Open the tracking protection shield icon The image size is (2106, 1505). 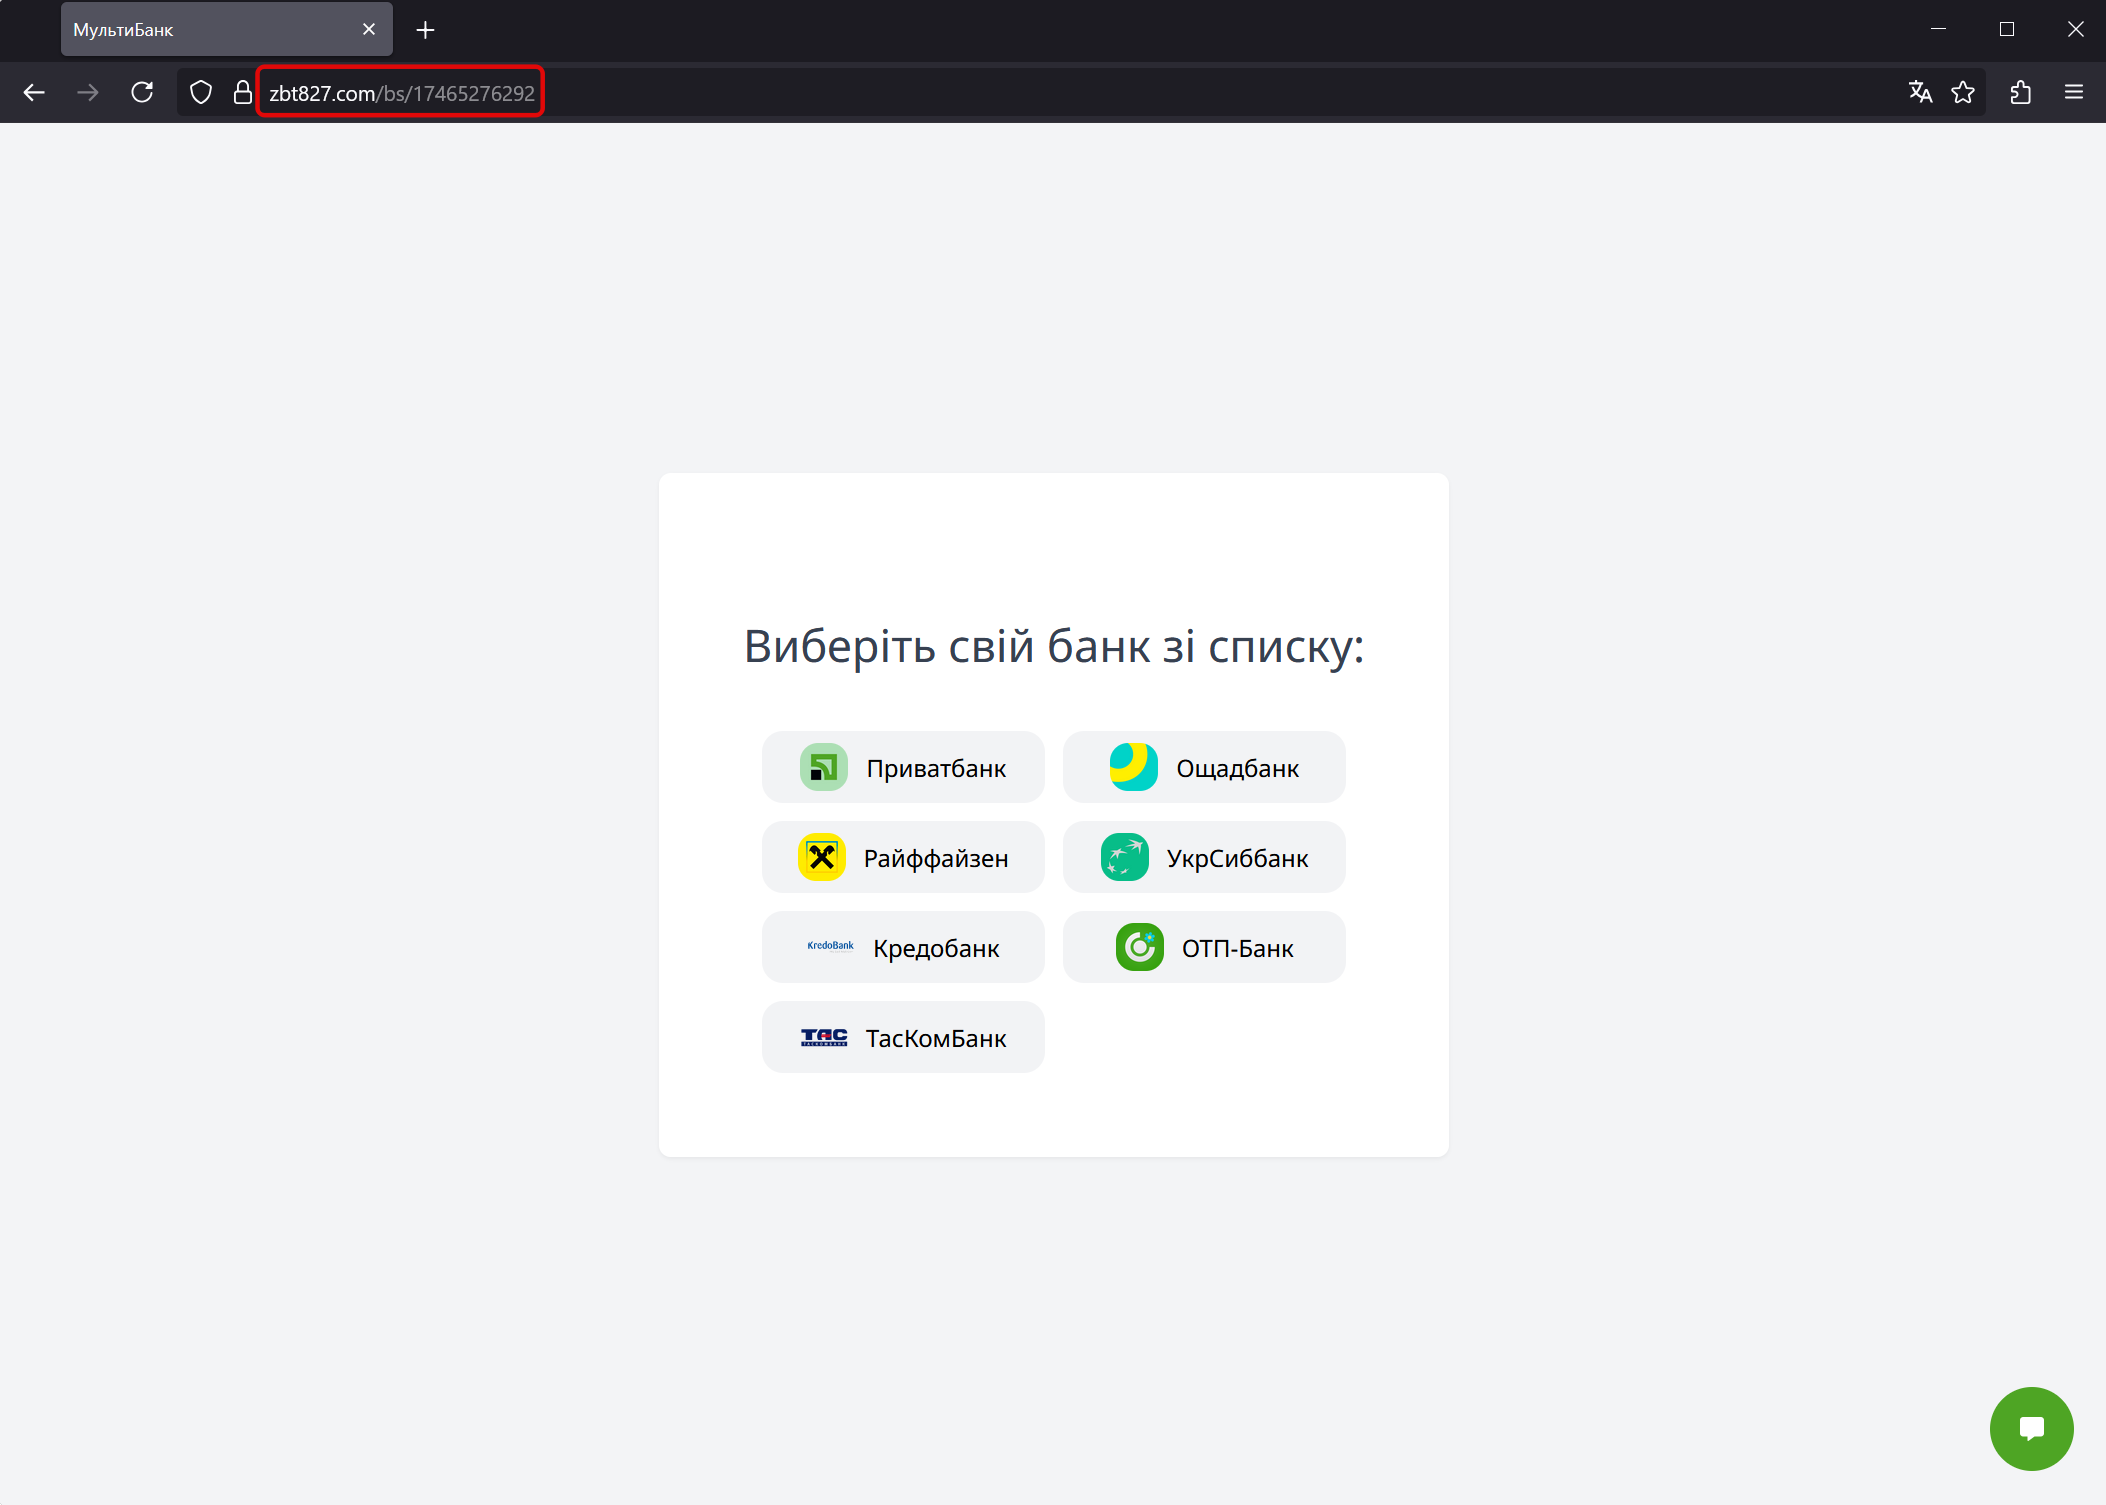[x=201, y=93]
